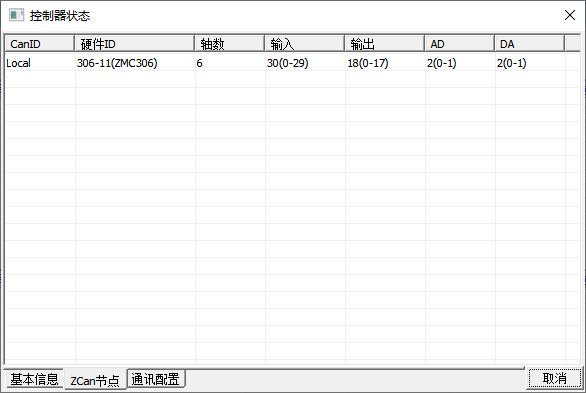Click the 取消 button

click(x=555, y=378)
